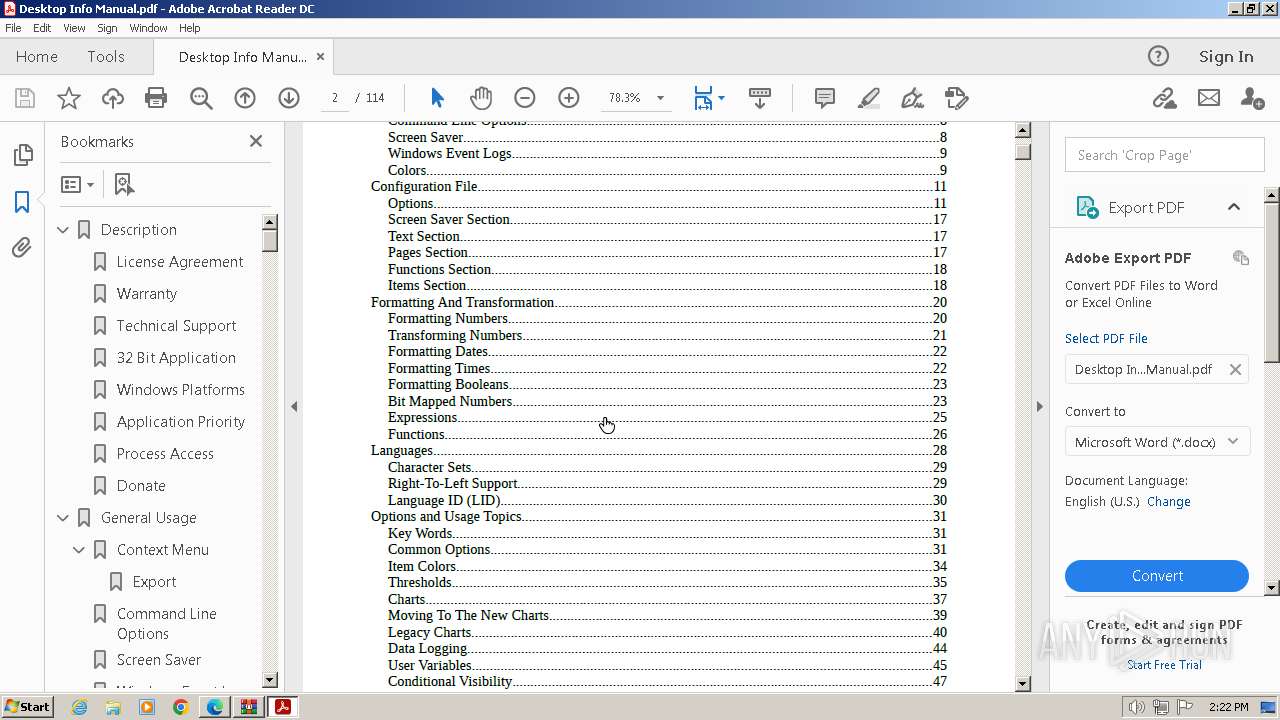Click the page number input field
The image size is (1280, 720).
335,98
